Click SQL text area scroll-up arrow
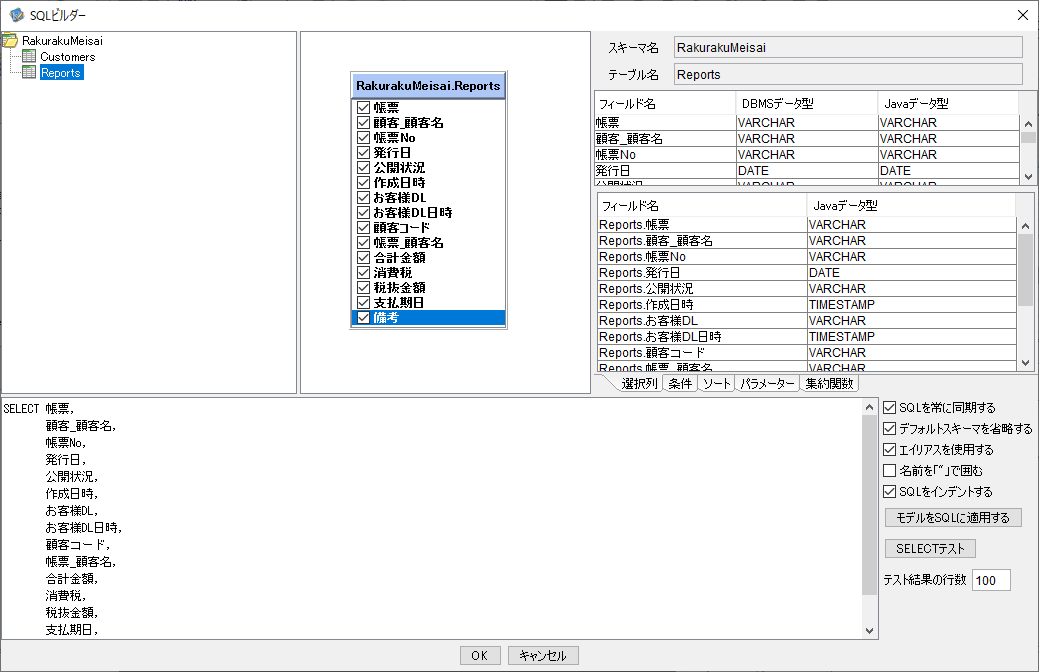Image resolution: width=1039 pixels, height=672 pixels. [869, 407]
